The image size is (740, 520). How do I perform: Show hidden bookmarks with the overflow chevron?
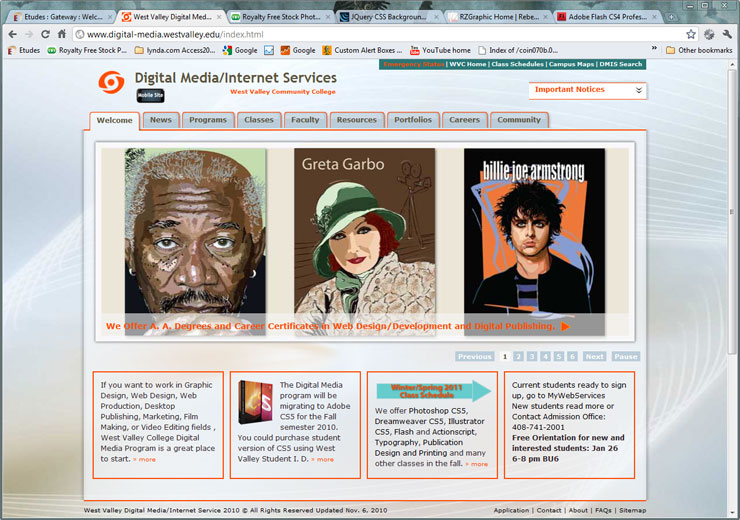click(654, 49)
